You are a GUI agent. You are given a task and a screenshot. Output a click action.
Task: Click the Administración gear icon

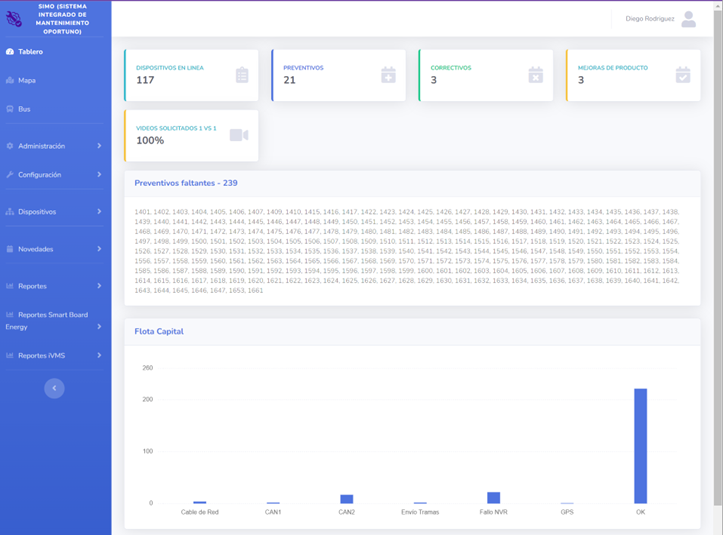tap(10, 146)
